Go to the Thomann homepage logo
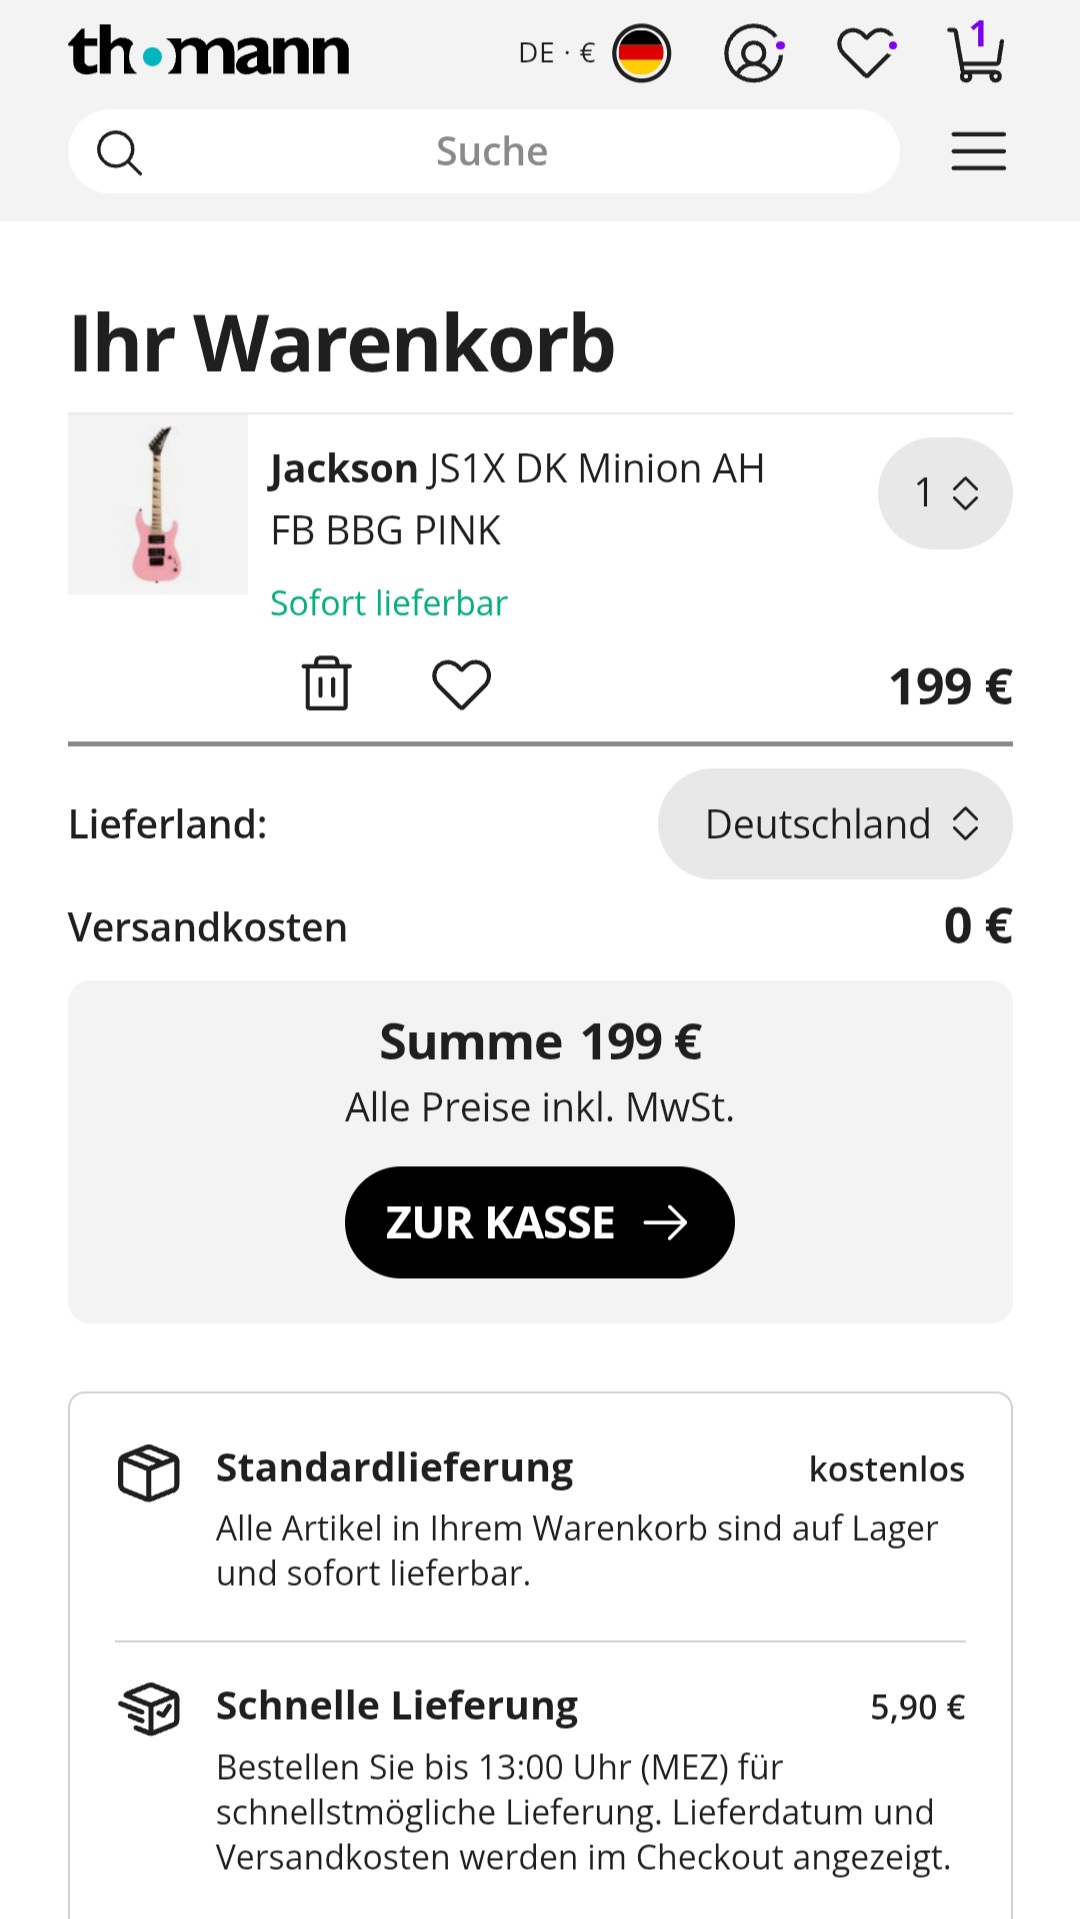 209,52
